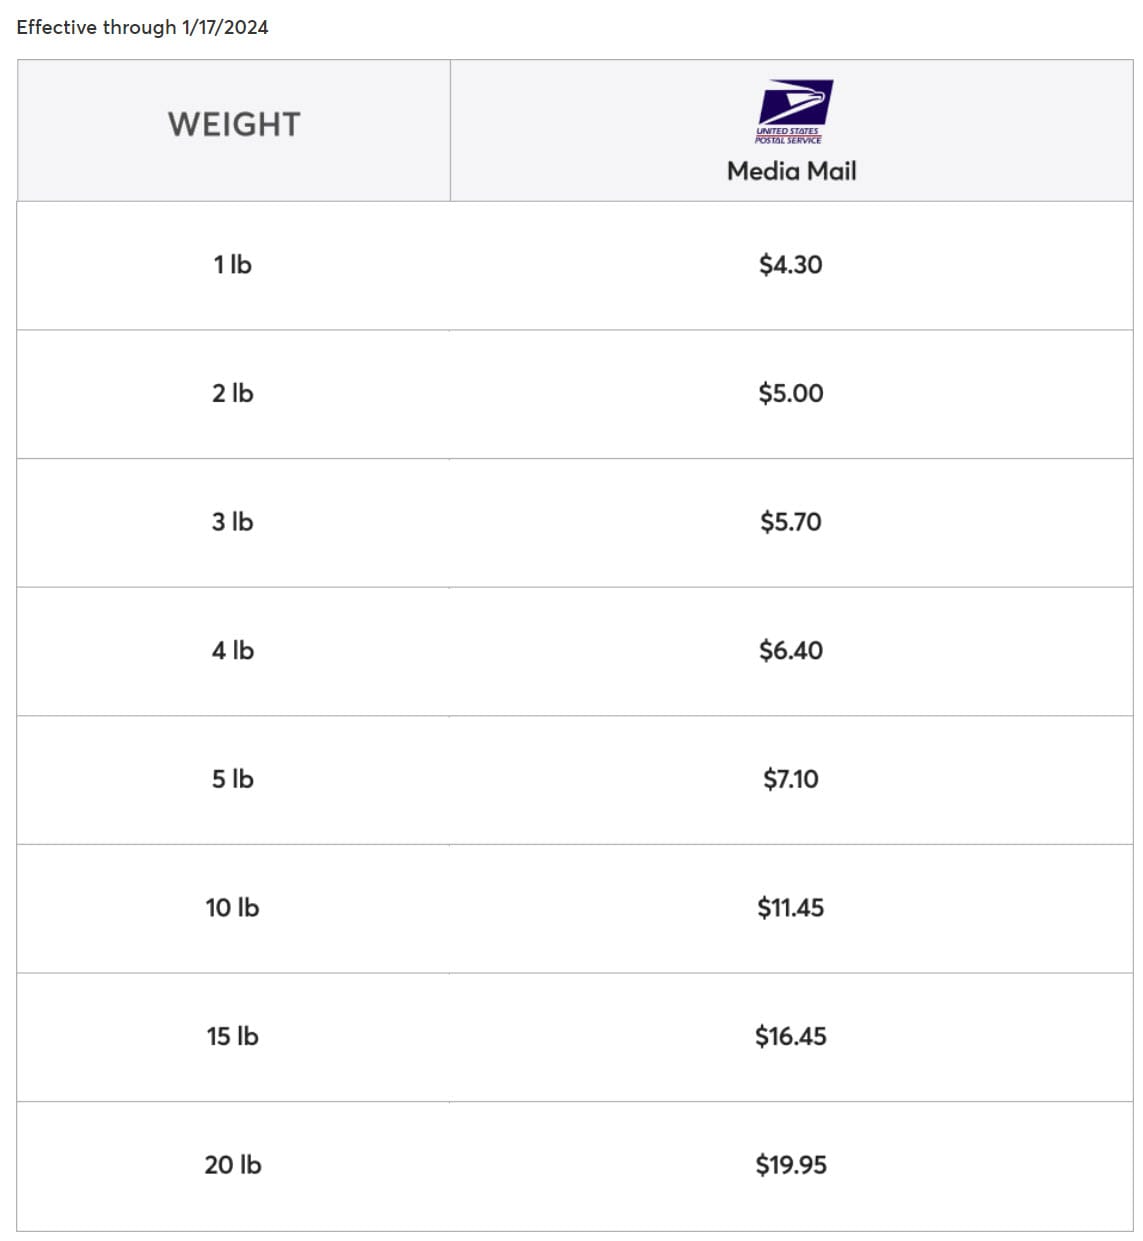
Task: Click the 15 lb weight cell
Action: click(232, 1036)
